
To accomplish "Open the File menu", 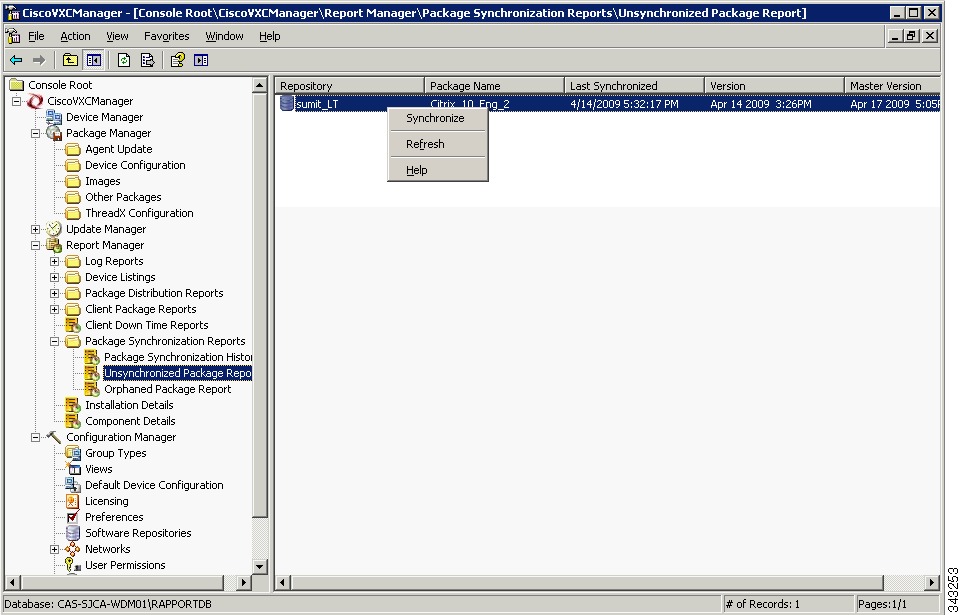I will coord(36,36).
